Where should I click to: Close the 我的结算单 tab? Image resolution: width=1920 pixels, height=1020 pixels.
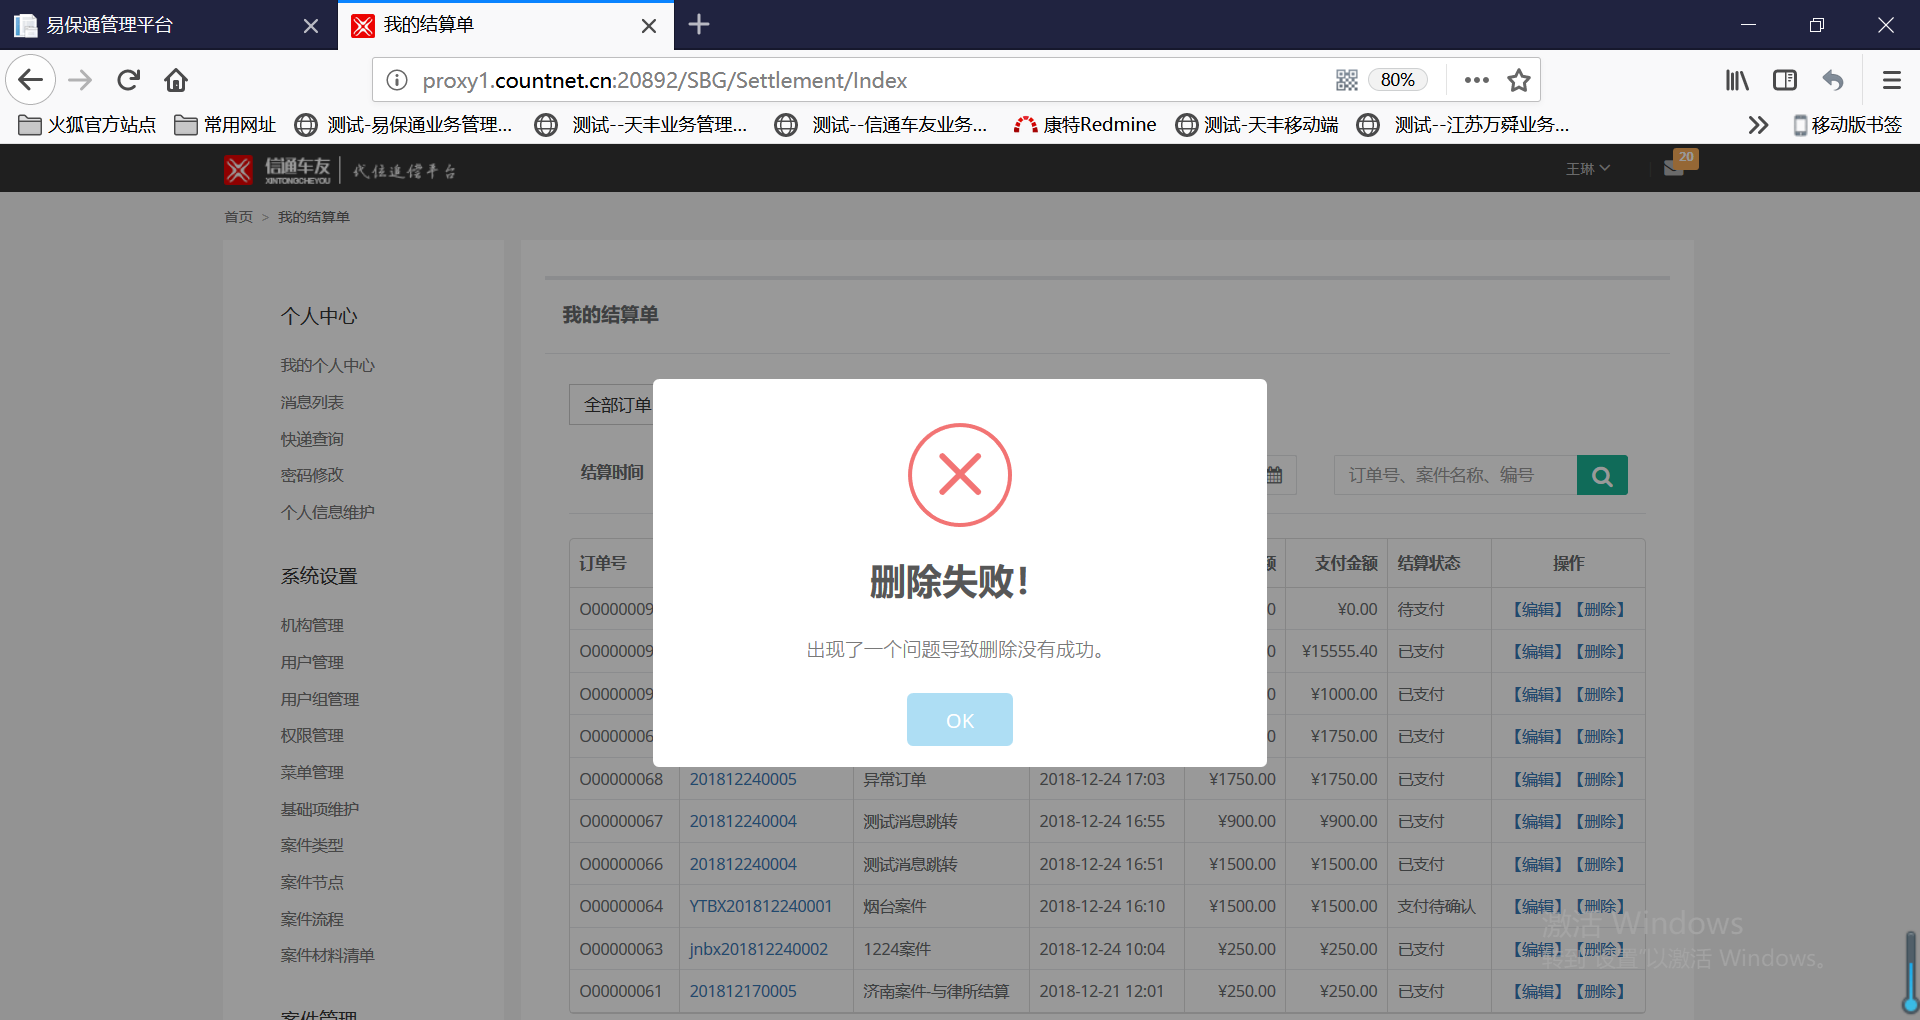tap(649, 26)
